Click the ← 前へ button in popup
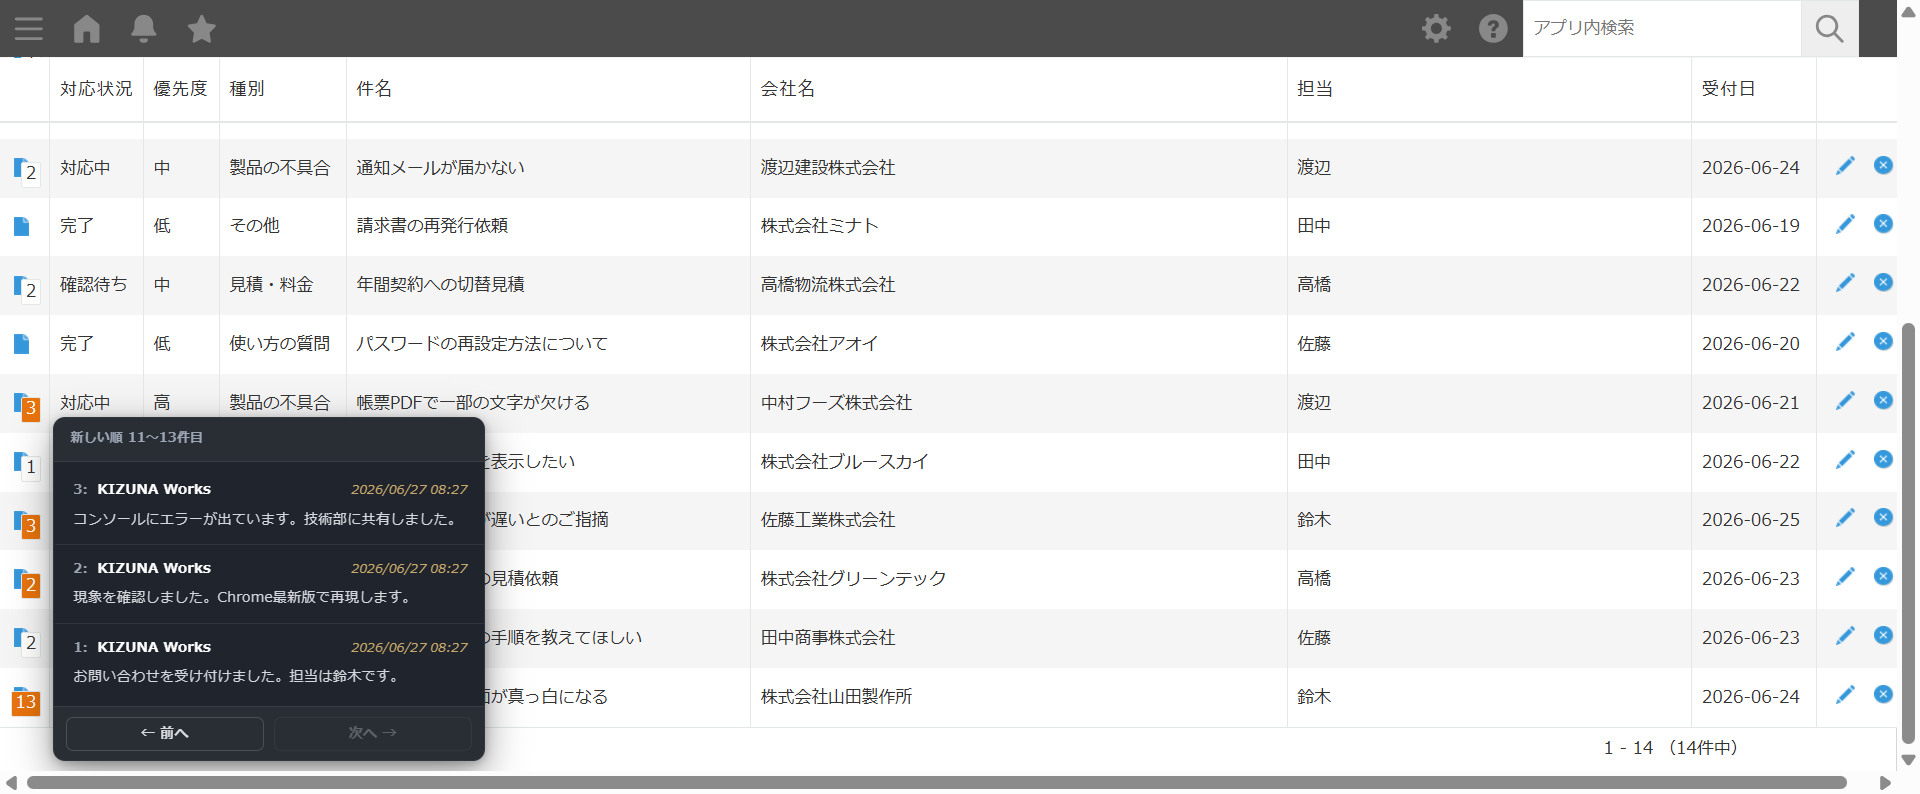The width and height of the screenshot is (1920, 794). click(x=165, y=733)
